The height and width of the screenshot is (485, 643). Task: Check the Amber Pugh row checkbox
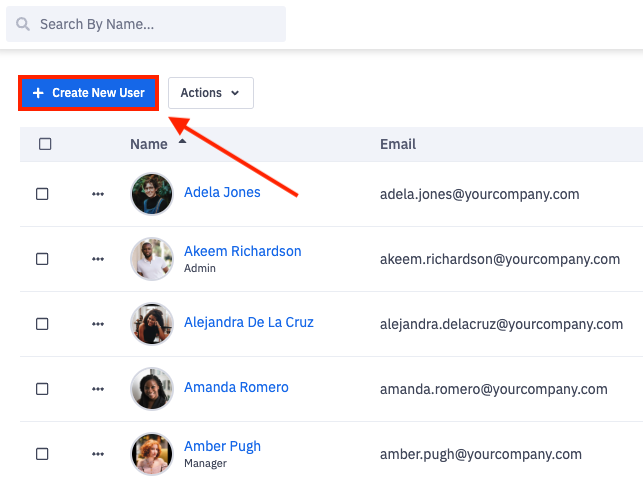click(x=42, y=454)
